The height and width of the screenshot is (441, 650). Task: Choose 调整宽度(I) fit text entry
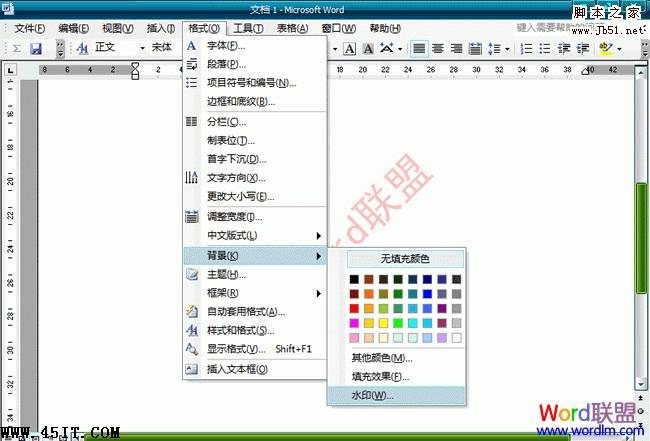pyautogui.click(x=255, y=217)
